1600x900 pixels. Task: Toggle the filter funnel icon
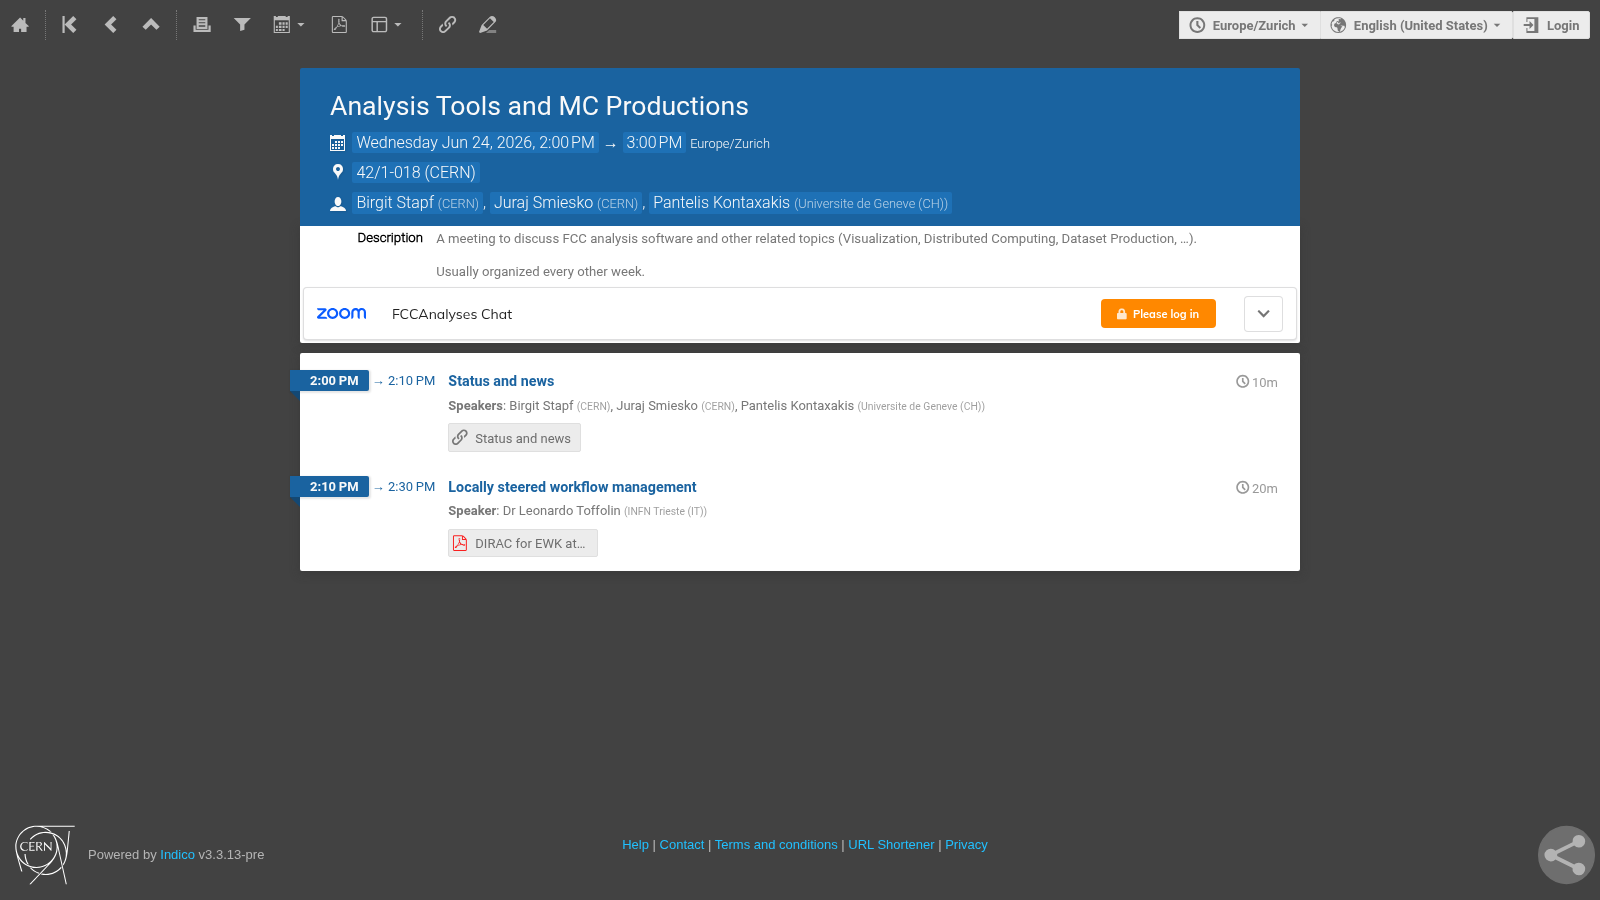click(242, 25)
